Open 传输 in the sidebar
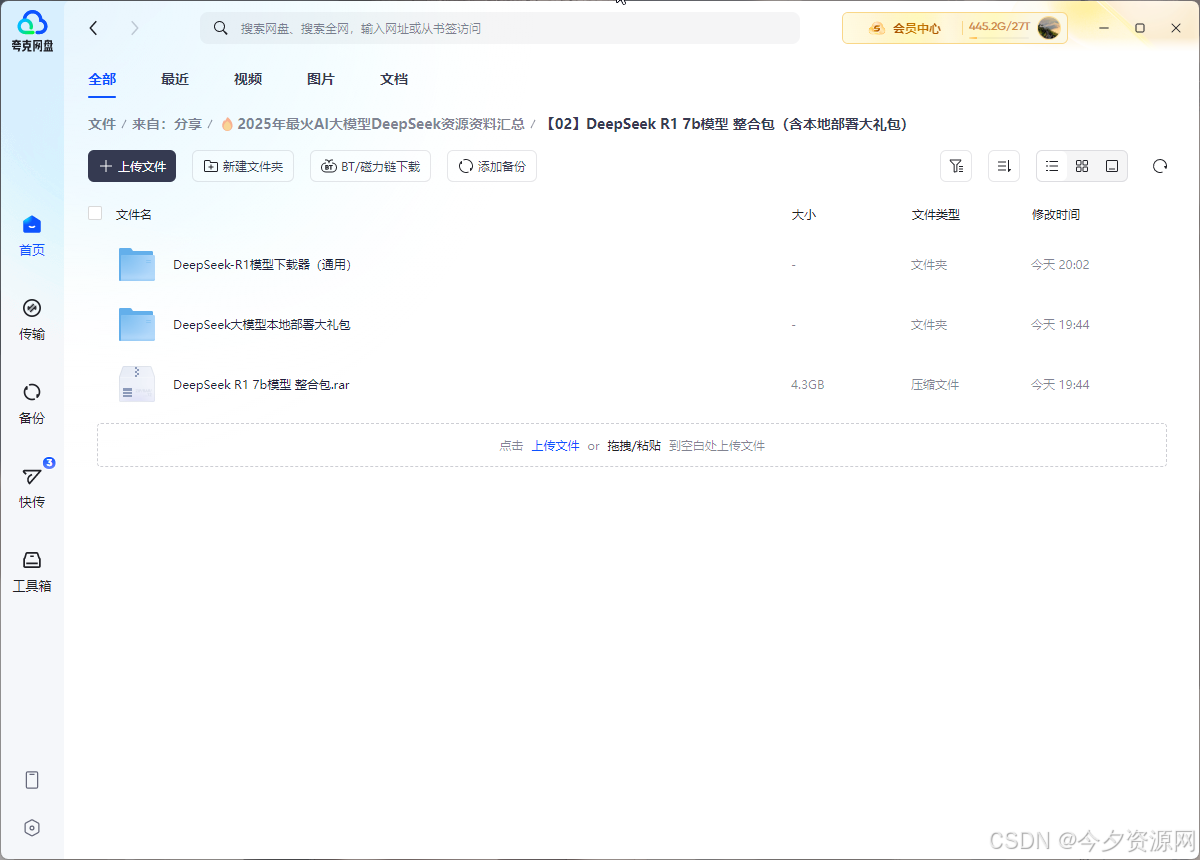This screenshot has height=860, width=1200. (x=32, y=320)
